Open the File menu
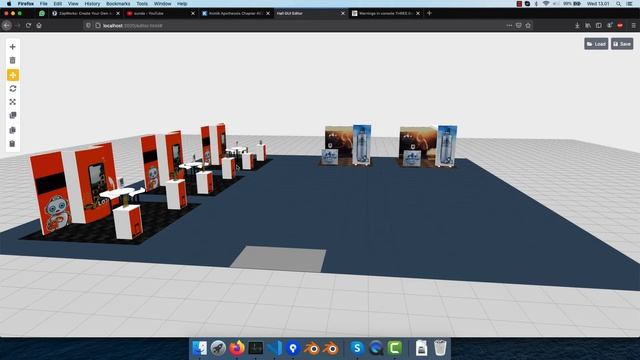Image resolution: width=640 pixels, height=360 pixels. coord(43,4)
